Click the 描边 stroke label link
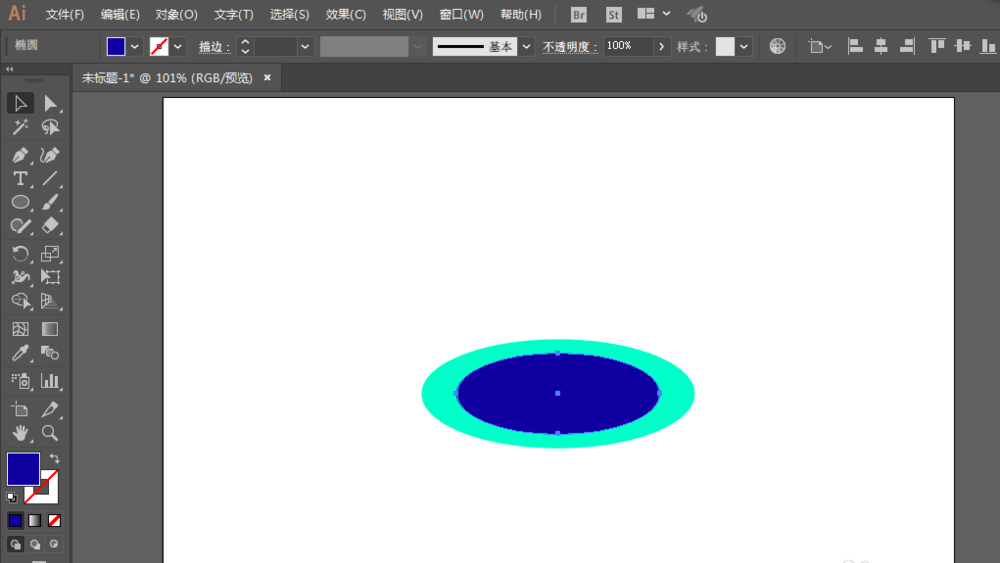This screenshot has height=563, width=1000. (x=213, y=47)
